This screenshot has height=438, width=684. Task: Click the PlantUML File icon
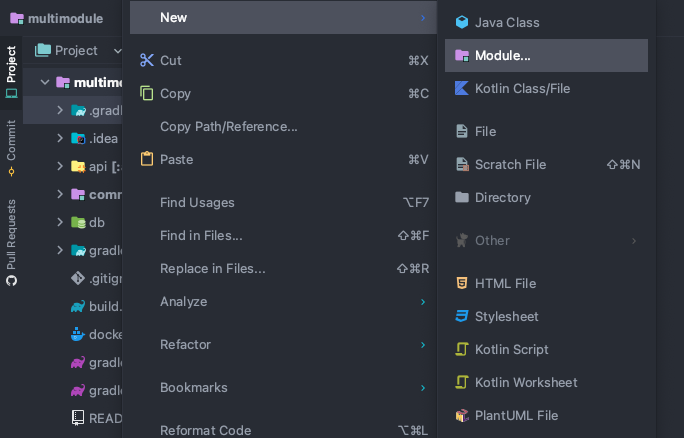[462, 415]
